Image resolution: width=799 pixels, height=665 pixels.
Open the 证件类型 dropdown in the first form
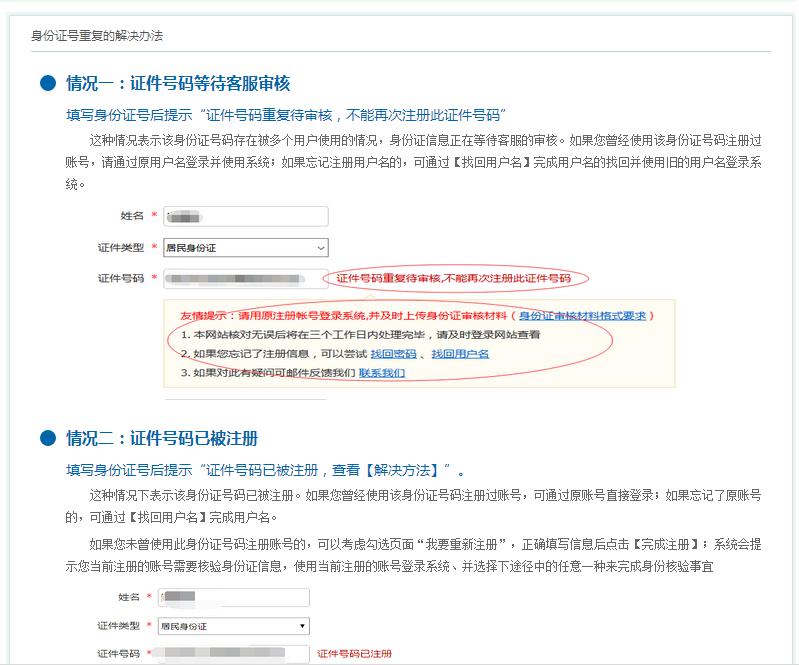(x=245, y=247)
